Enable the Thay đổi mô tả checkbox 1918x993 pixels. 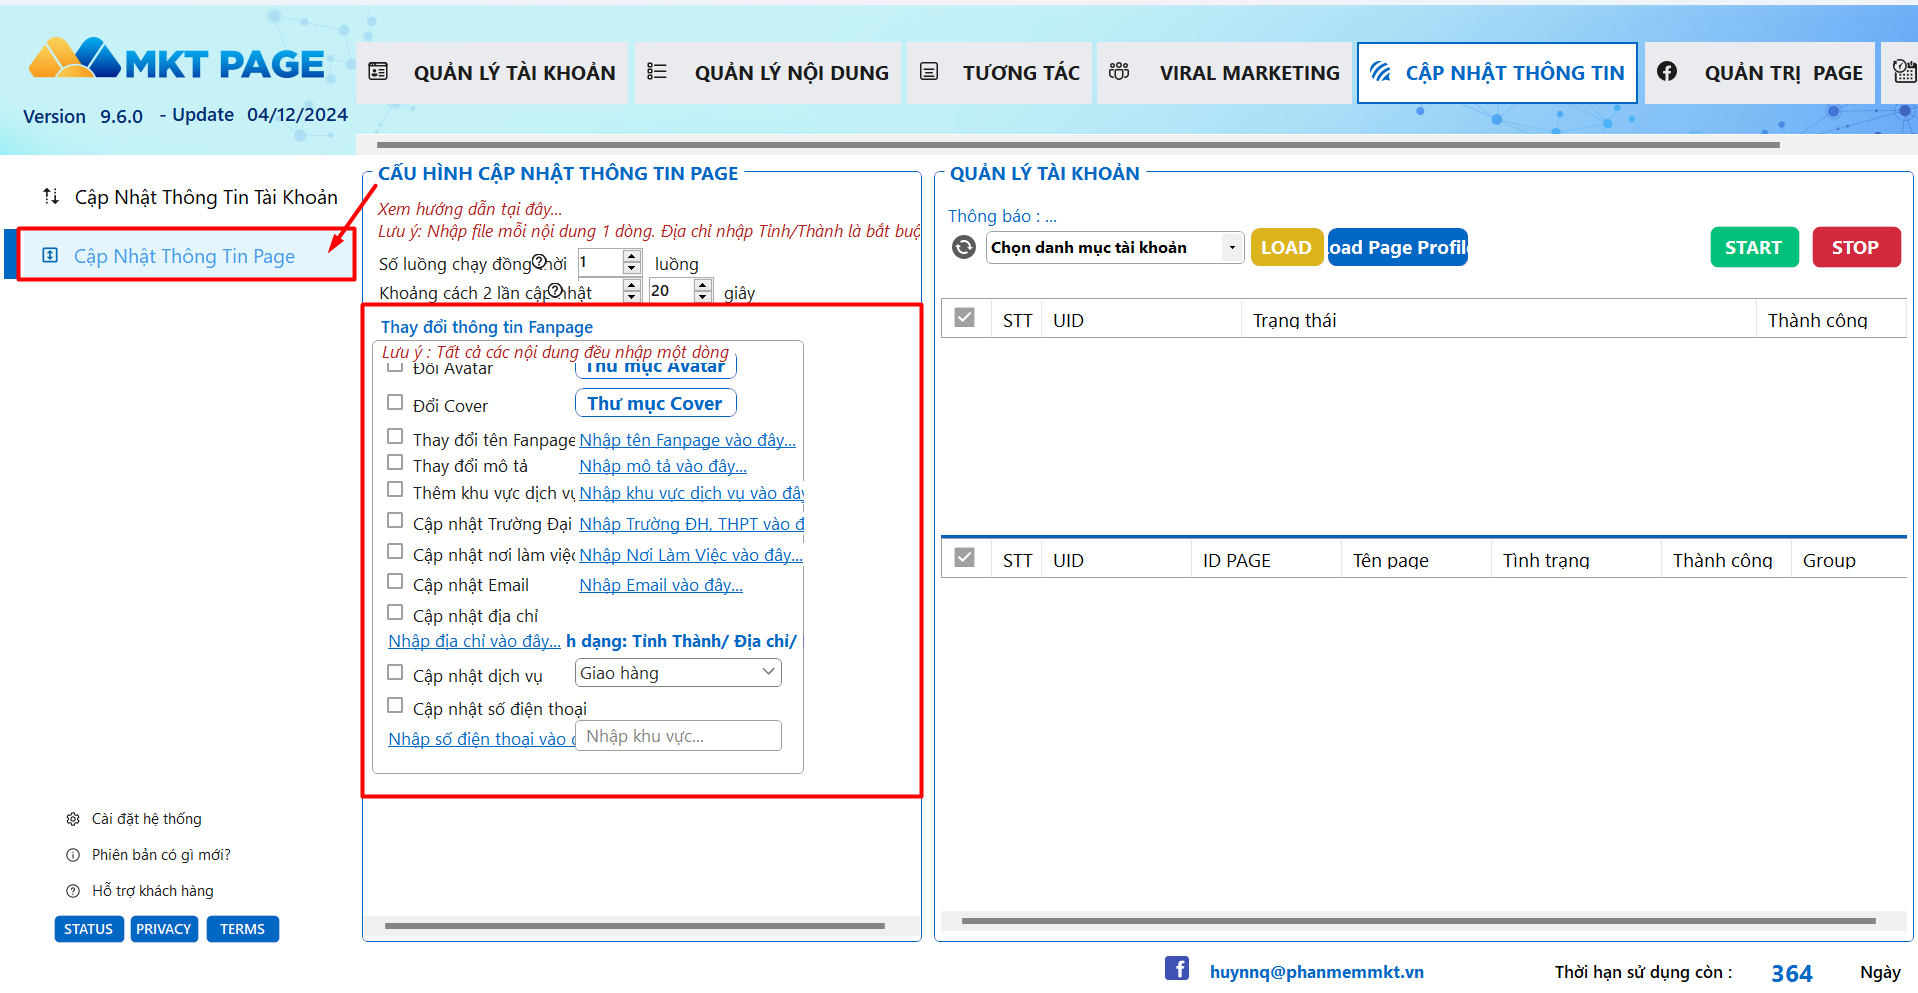pyautogui.click(x=395, y=463)
